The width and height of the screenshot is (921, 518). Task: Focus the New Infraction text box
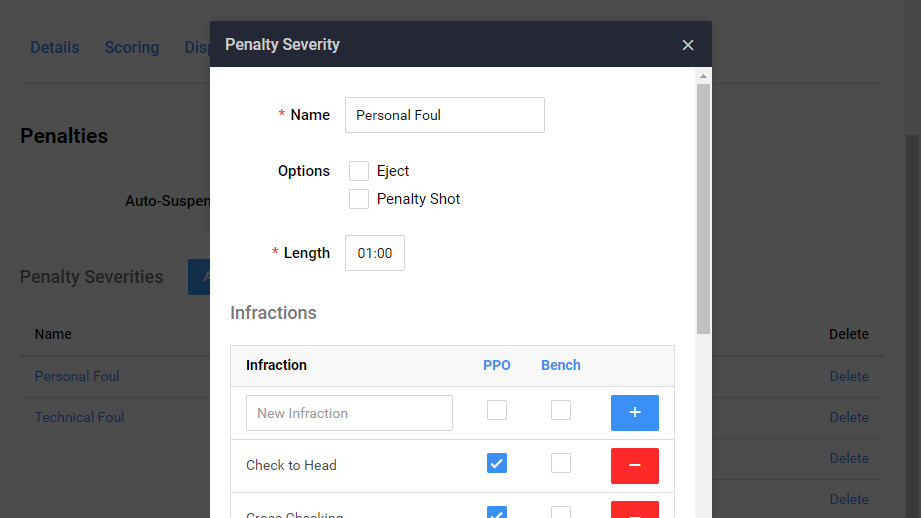coord(349,413)
